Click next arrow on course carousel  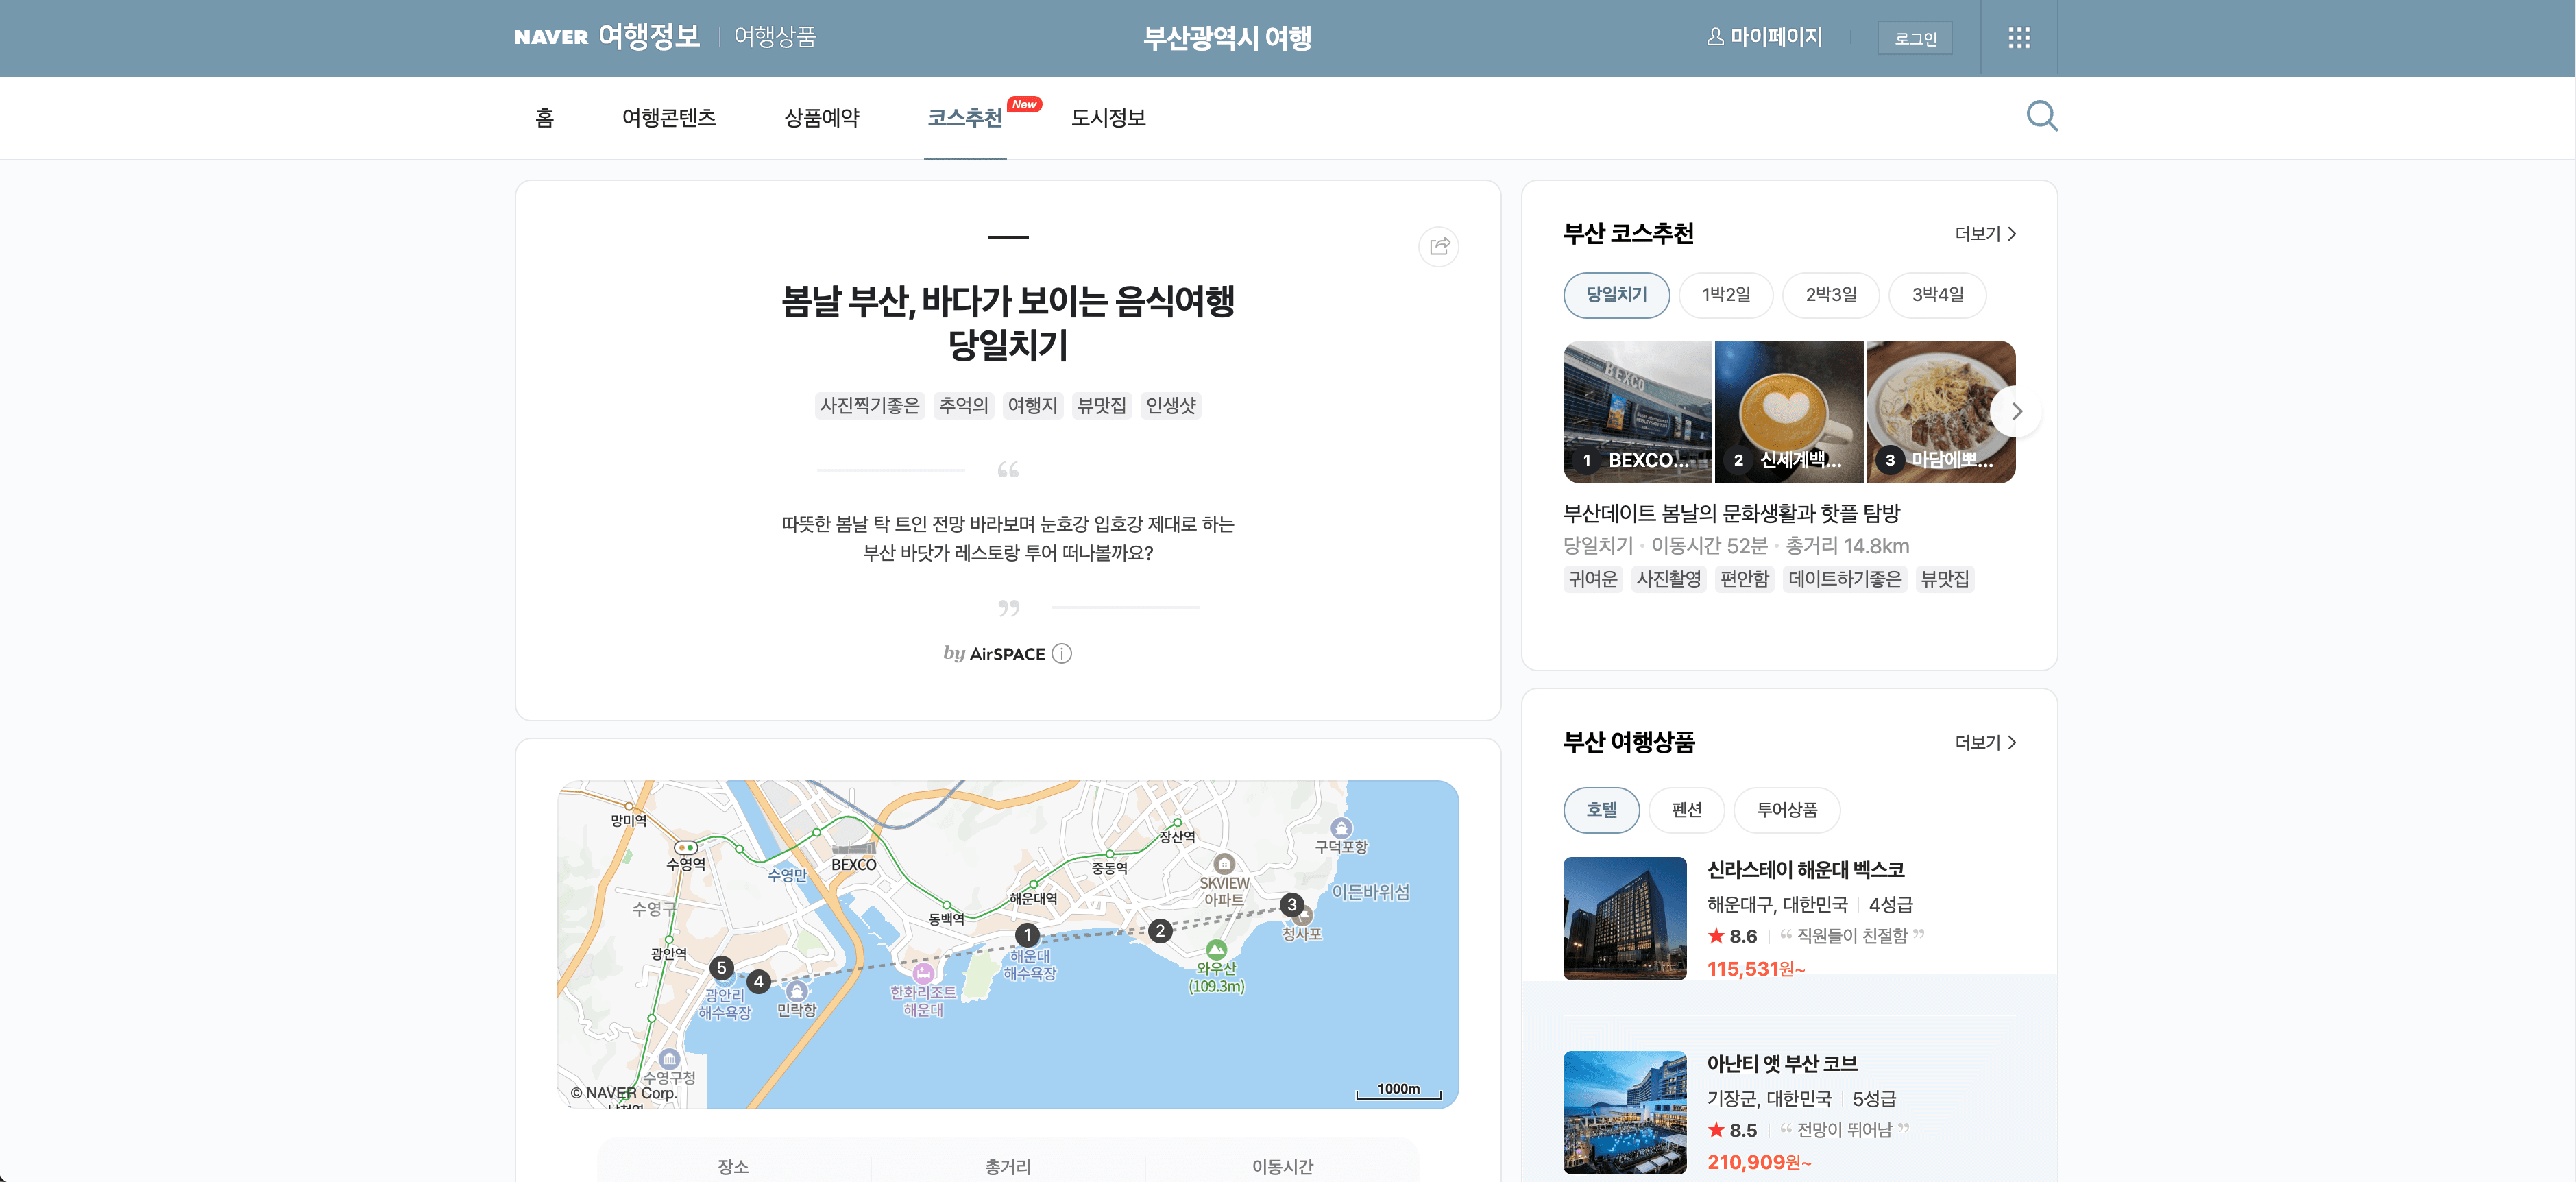(2016, 411)
